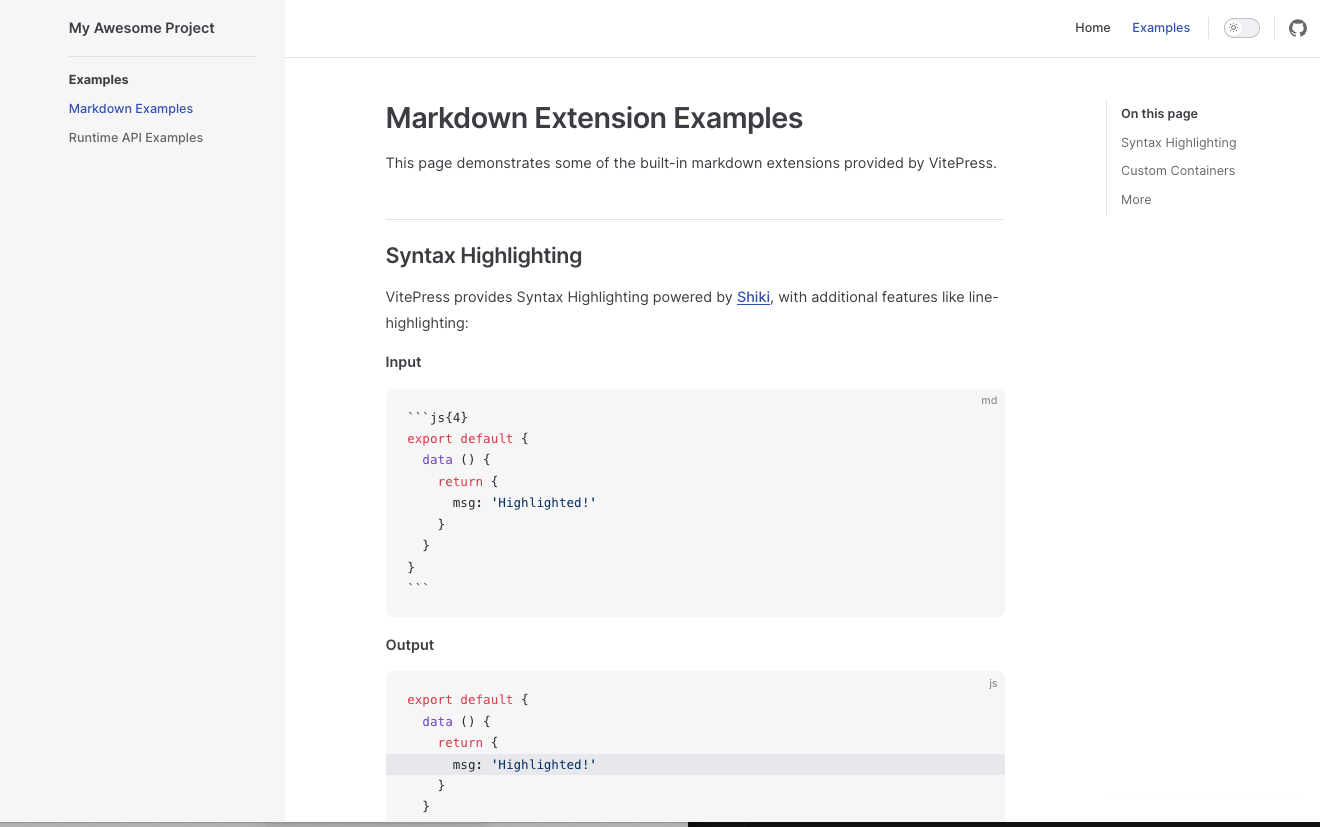Go to Home in the top navigation
Viewport: 1320px width, 827px height.
1092,28
